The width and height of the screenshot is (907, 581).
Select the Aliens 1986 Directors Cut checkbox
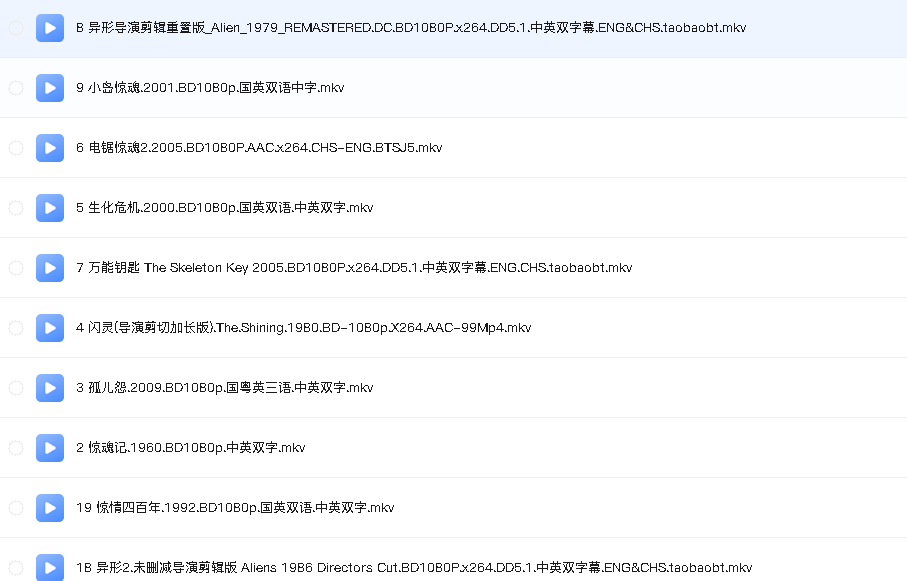[x=16, y=568]
